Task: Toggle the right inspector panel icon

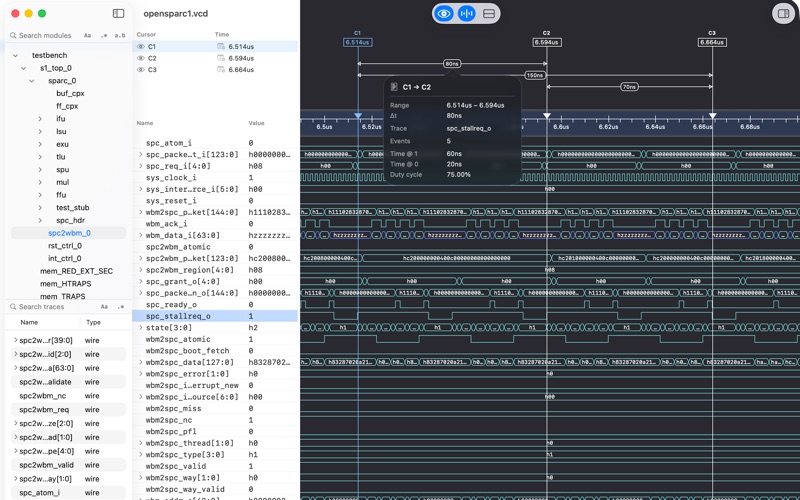Action: coord(783,13)
